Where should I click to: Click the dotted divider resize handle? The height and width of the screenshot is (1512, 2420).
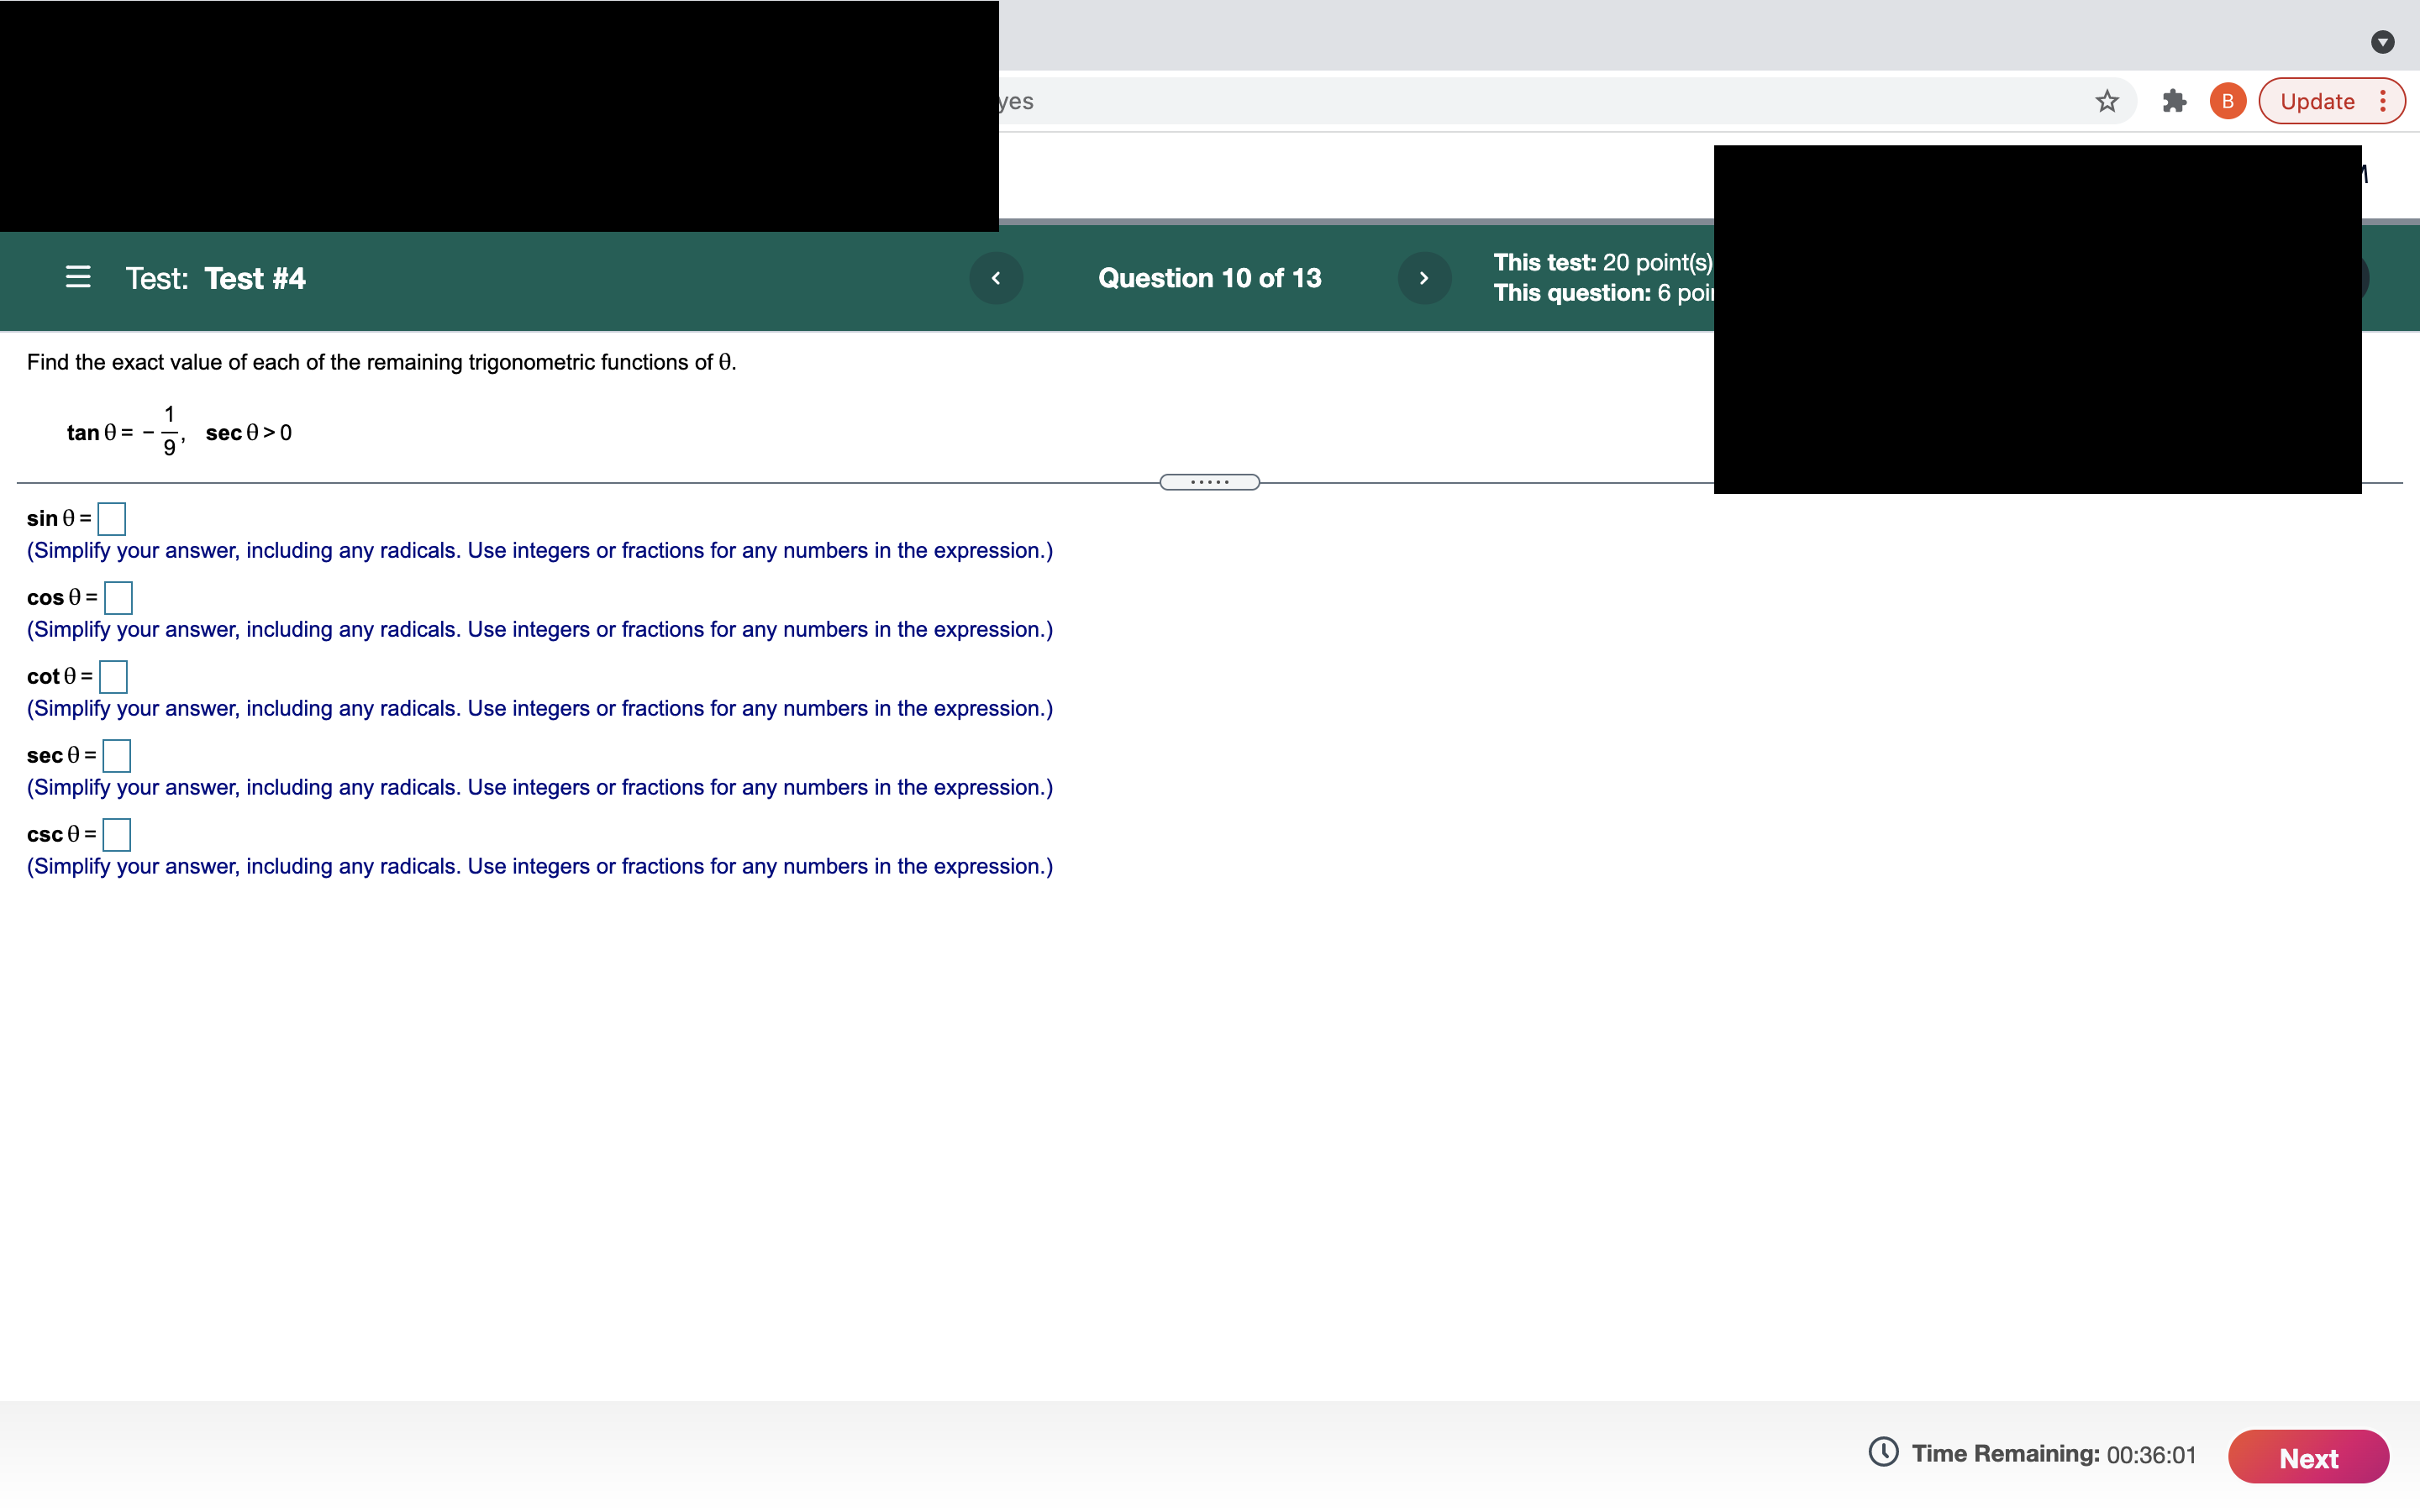click(x=1209, y=482)
